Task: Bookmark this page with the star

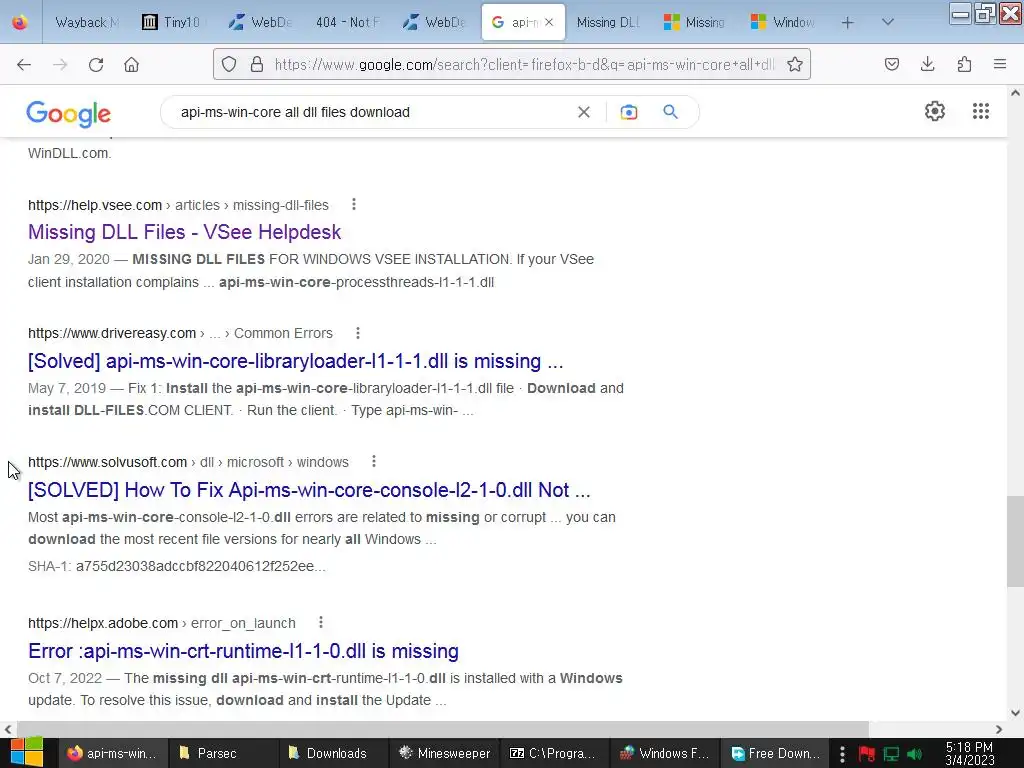Action: point(795,64)
